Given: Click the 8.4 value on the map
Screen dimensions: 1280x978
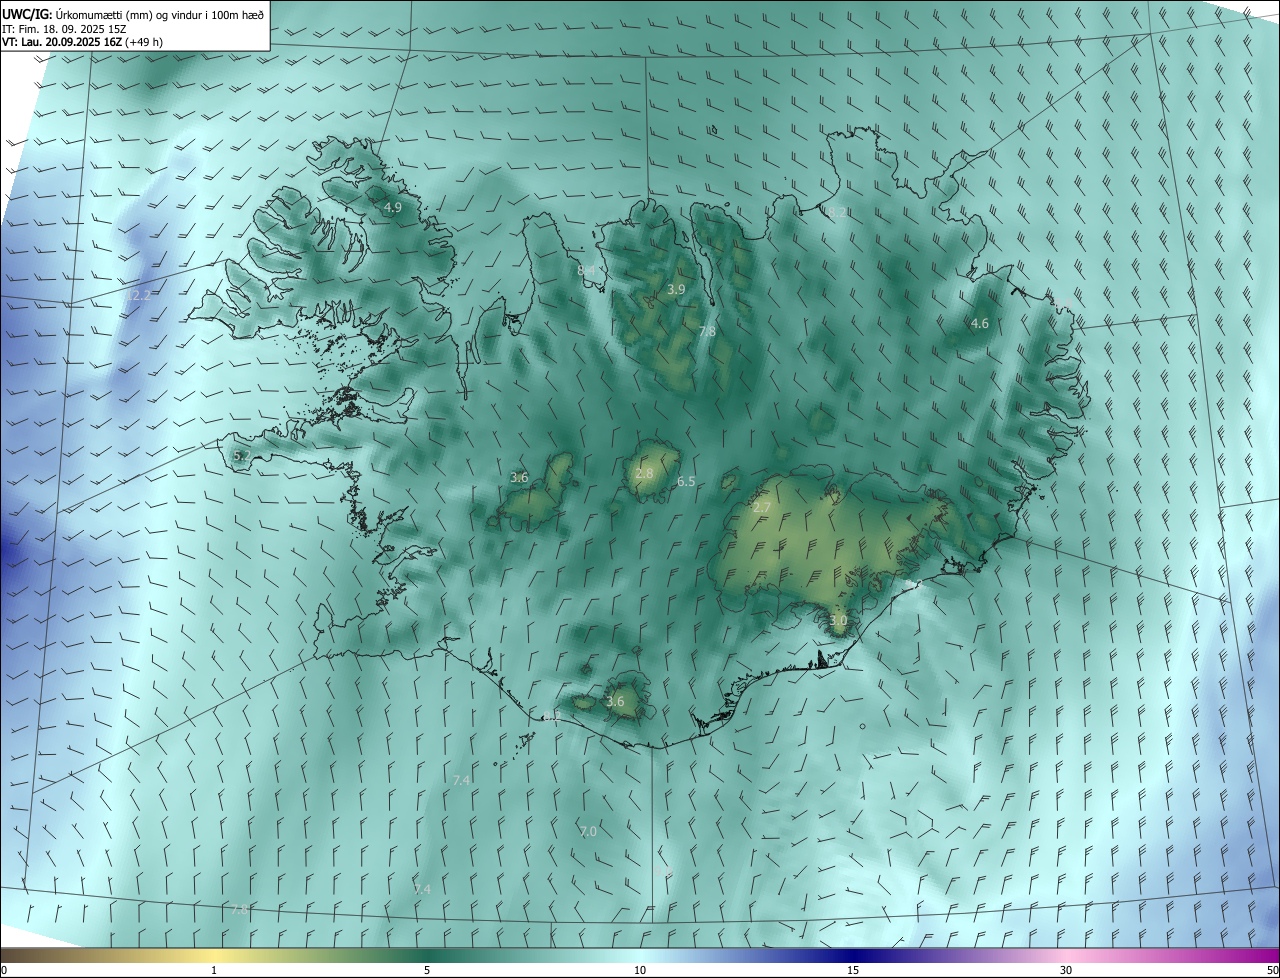Looking at the screenshot, I should [x=587, y=270].
